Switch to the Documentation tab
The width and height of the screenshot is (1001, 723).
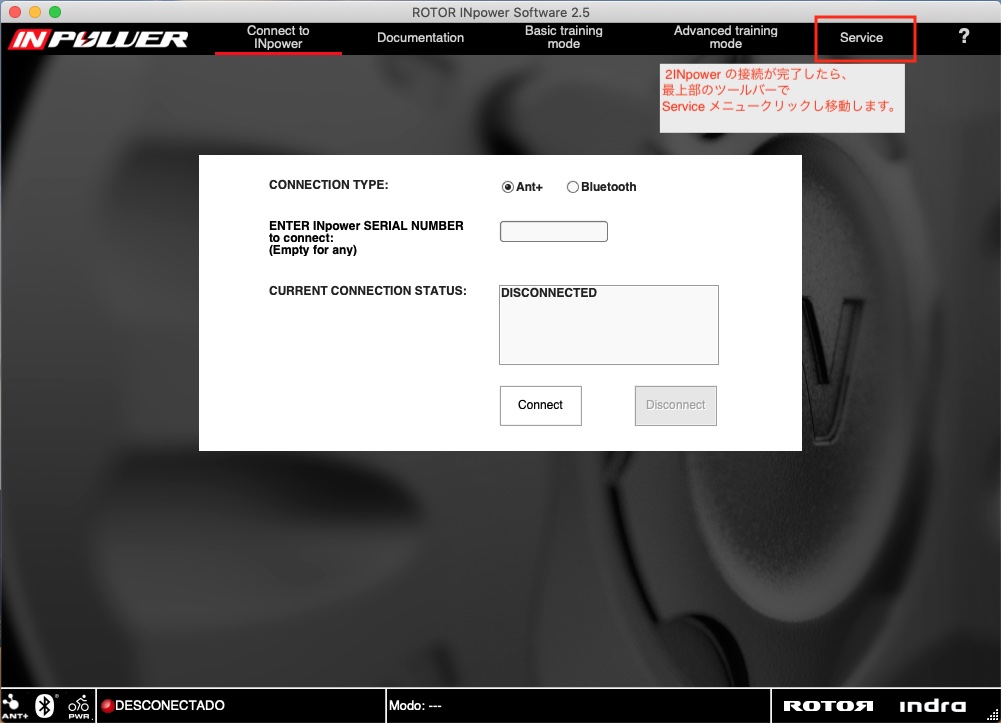tap(420, 38)
